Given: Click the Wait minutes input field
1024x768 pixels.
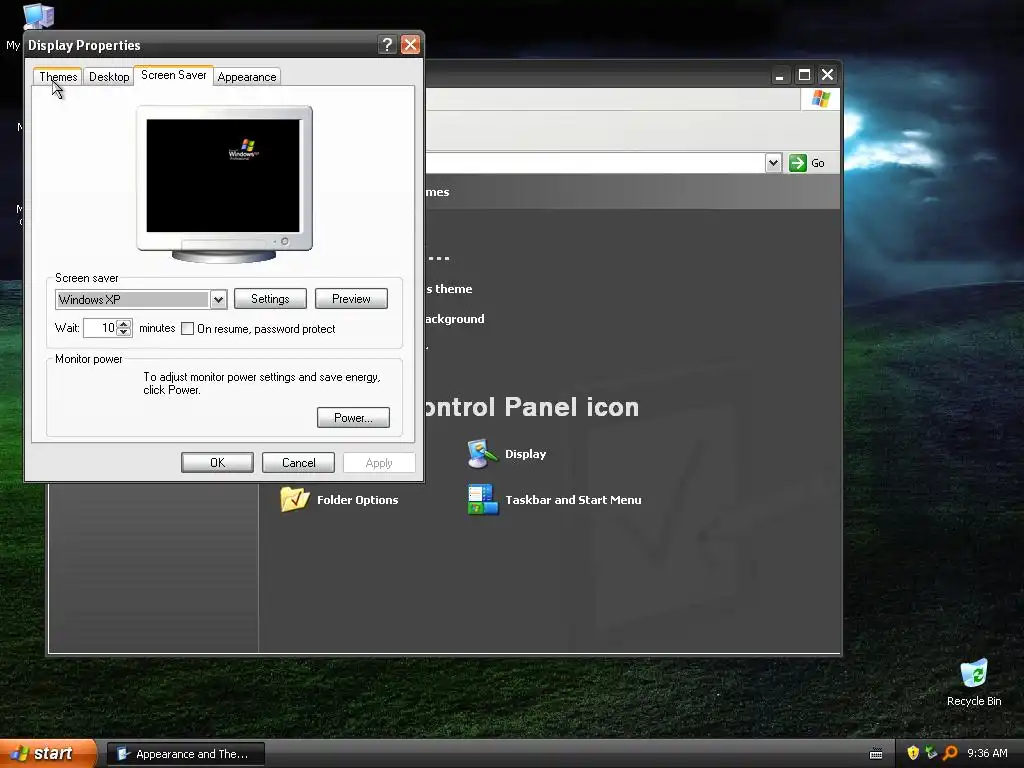Looking at the screenshot, I should 100,328.
